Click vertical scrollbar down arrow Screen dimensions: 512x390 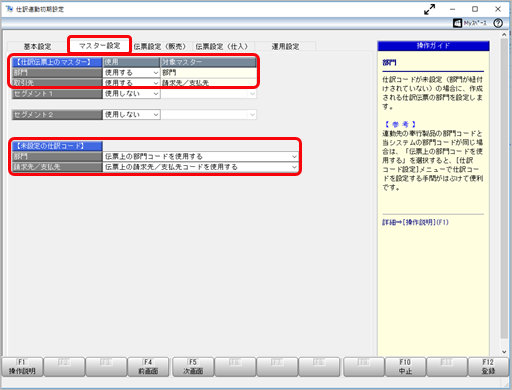[x=504, y=352]
